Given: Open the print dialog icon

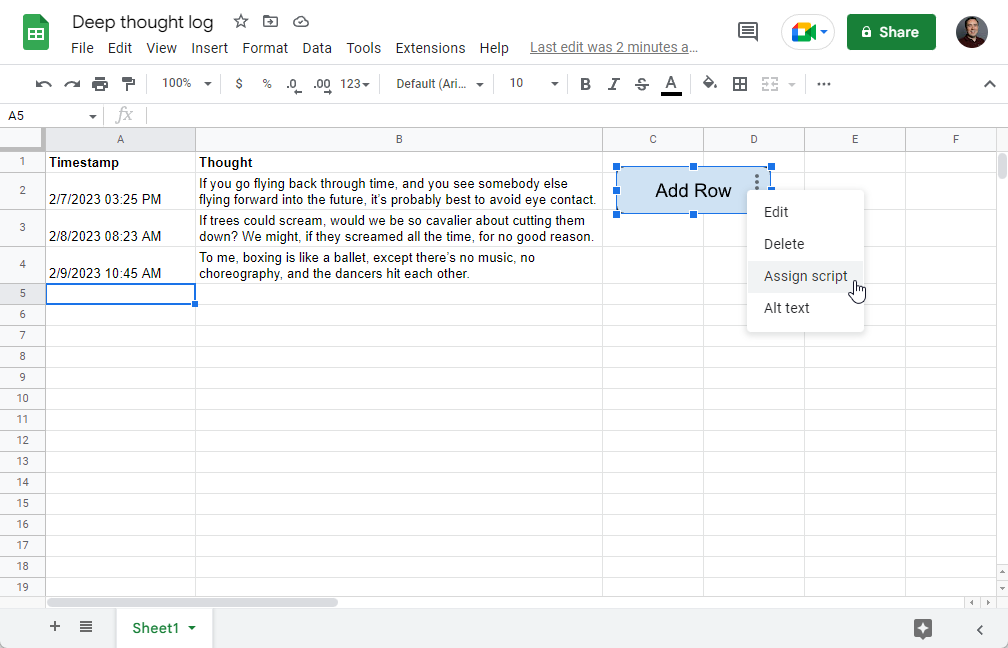Looking at the screenshot, I should pyautogui.click(x=100, y=83).
